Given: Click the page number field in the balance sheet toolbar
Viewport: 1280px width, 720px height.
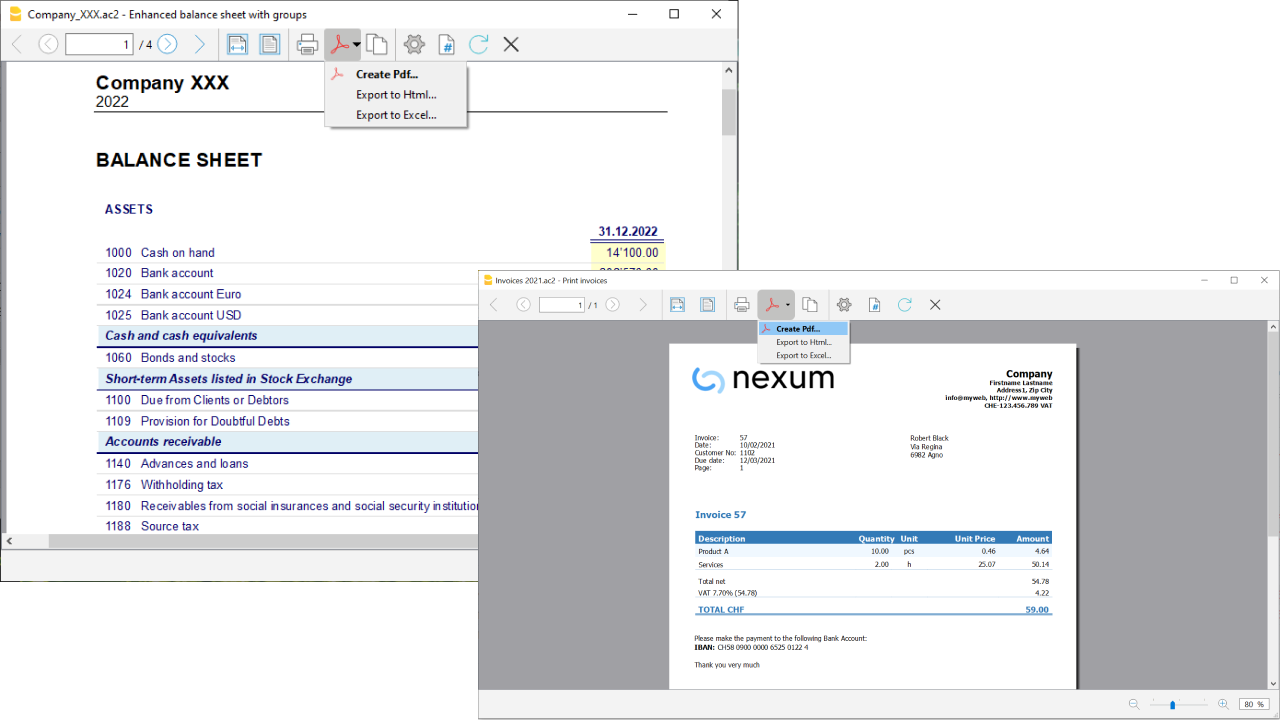Looking at the screenshot, I should click(x=99, y=44).
